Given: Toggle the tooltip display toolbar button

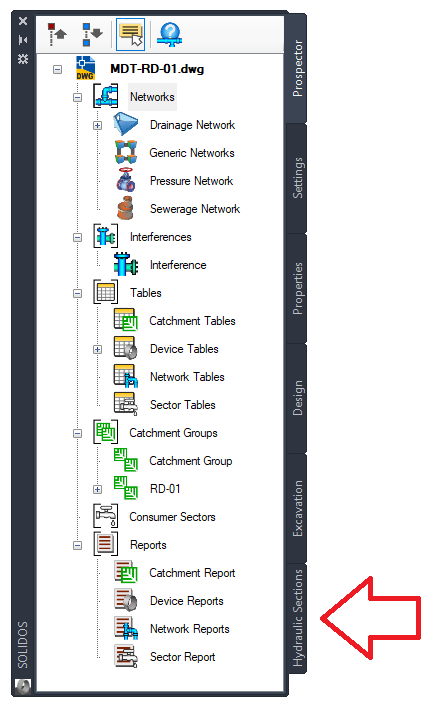Looking at the screenshot, I should point(130,35).
